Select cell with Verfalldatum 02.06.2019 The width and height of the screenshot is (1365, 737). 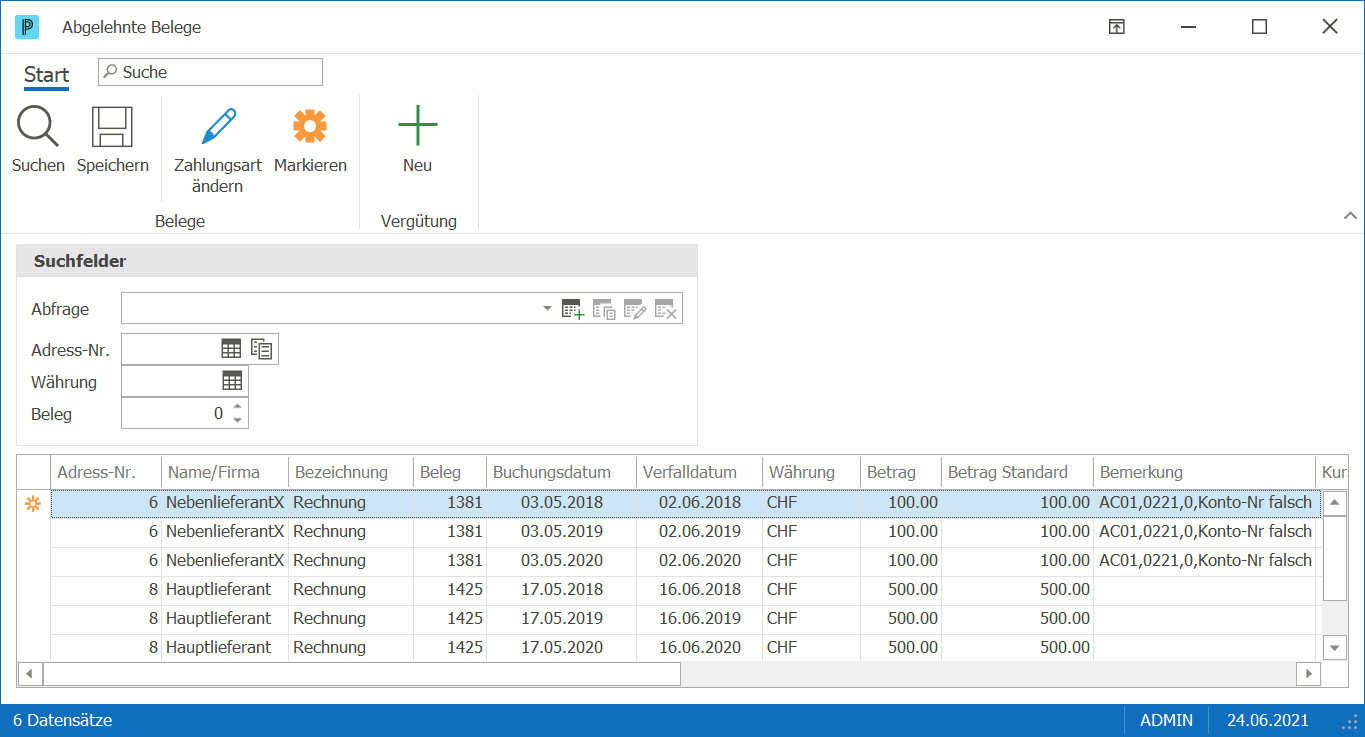point(700,531)
